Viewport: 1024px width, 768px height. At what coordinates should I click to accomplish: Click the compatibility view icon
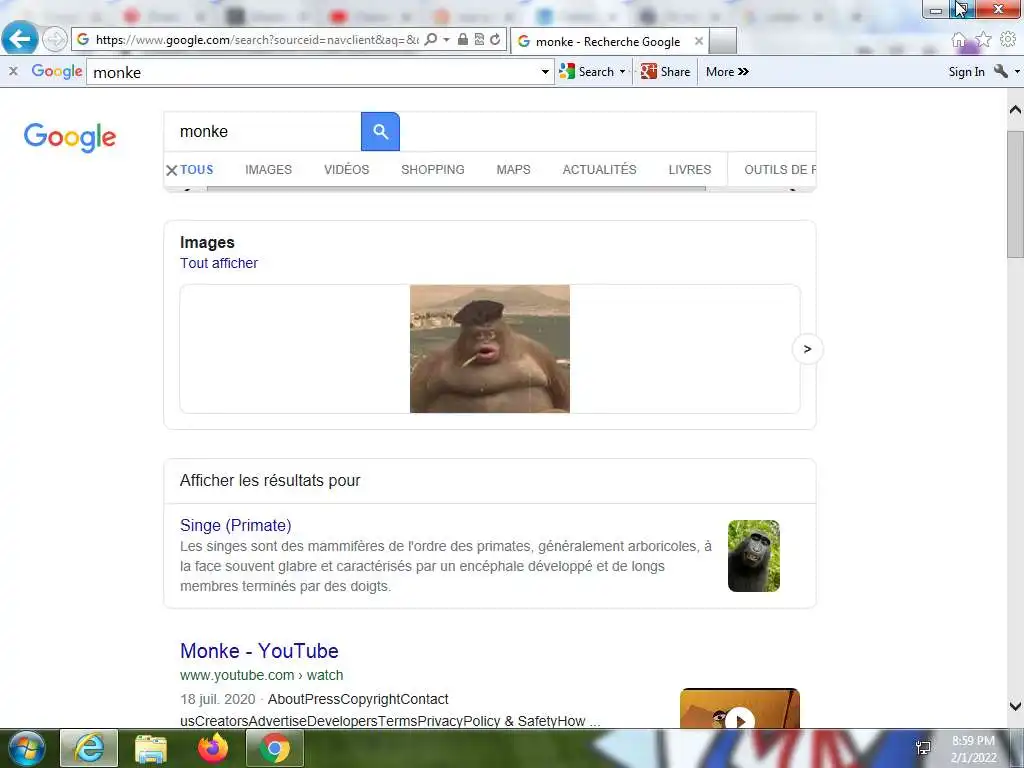click(479, 39)
